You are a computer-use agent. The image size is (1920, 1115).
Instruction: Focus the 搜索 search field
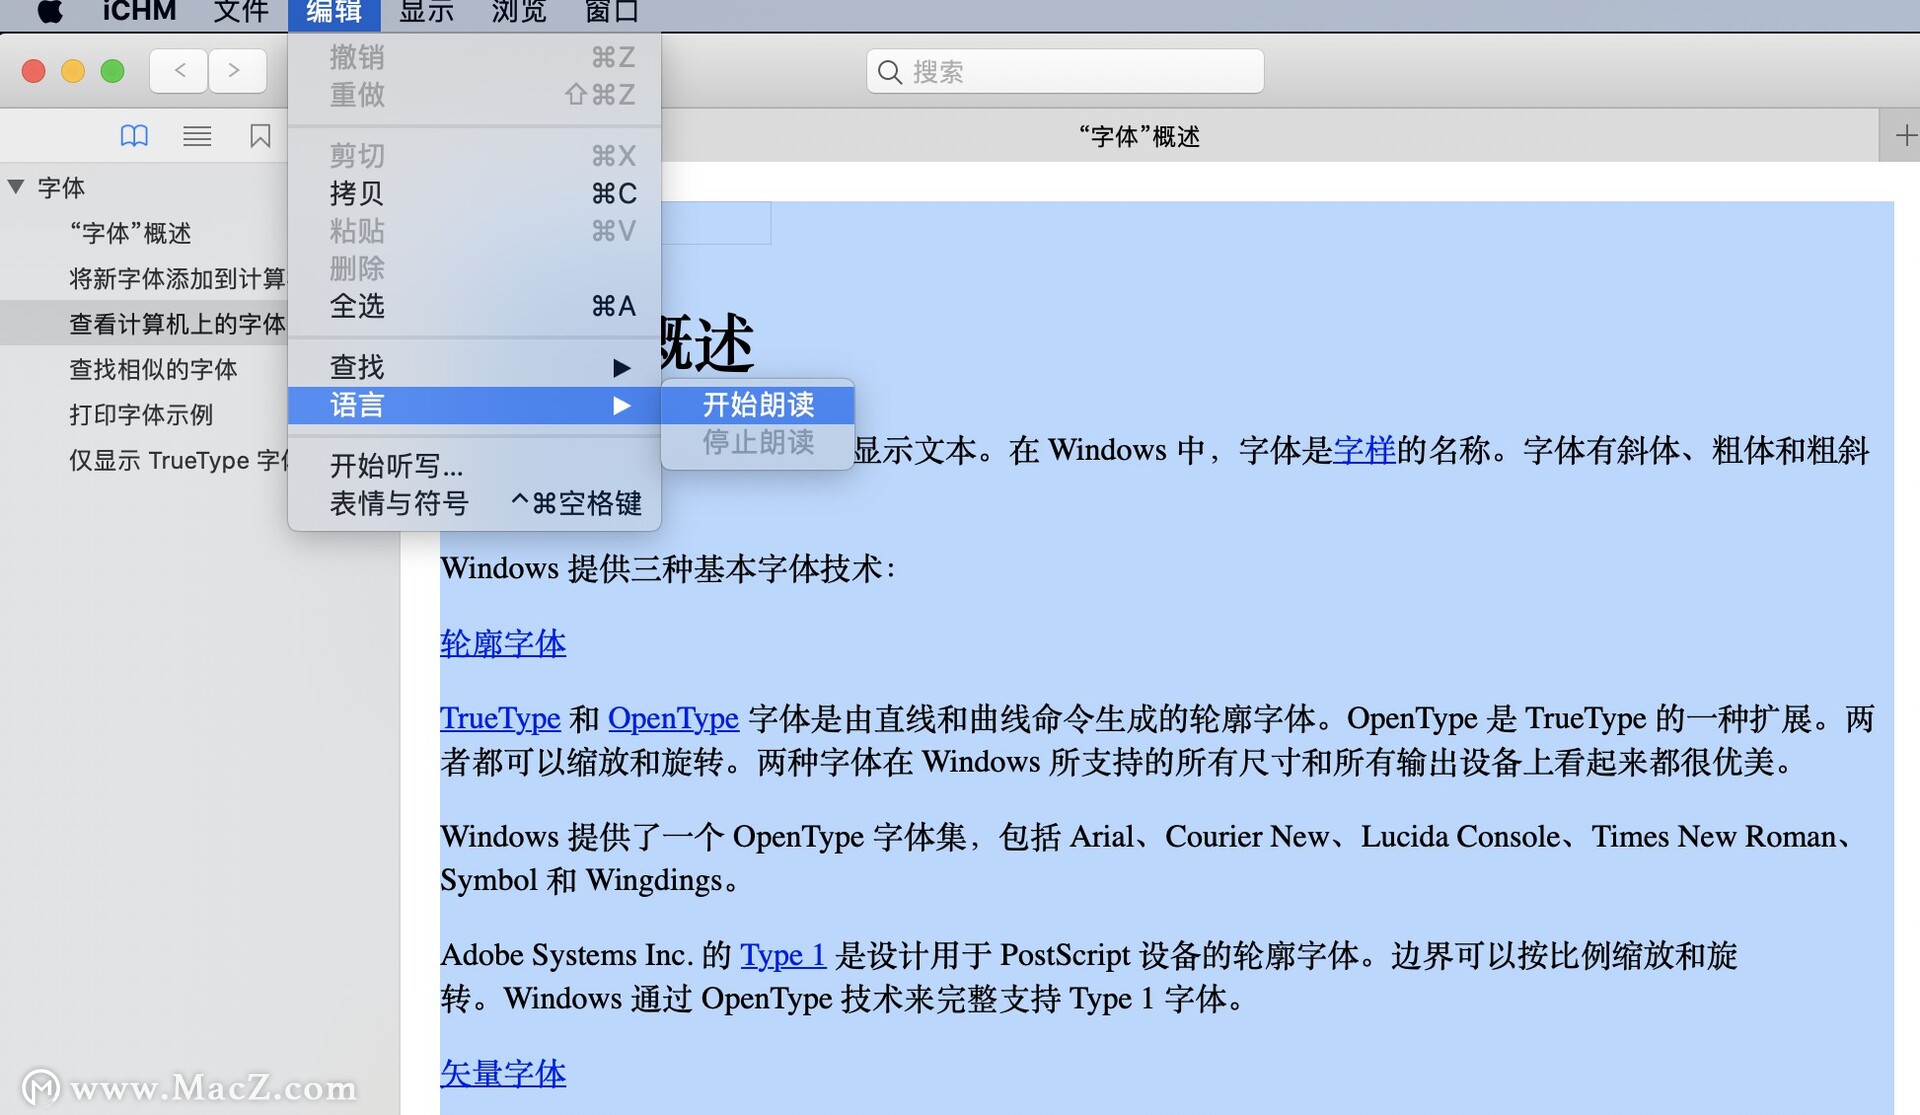pyautogui.click(x=1065, y=72)
